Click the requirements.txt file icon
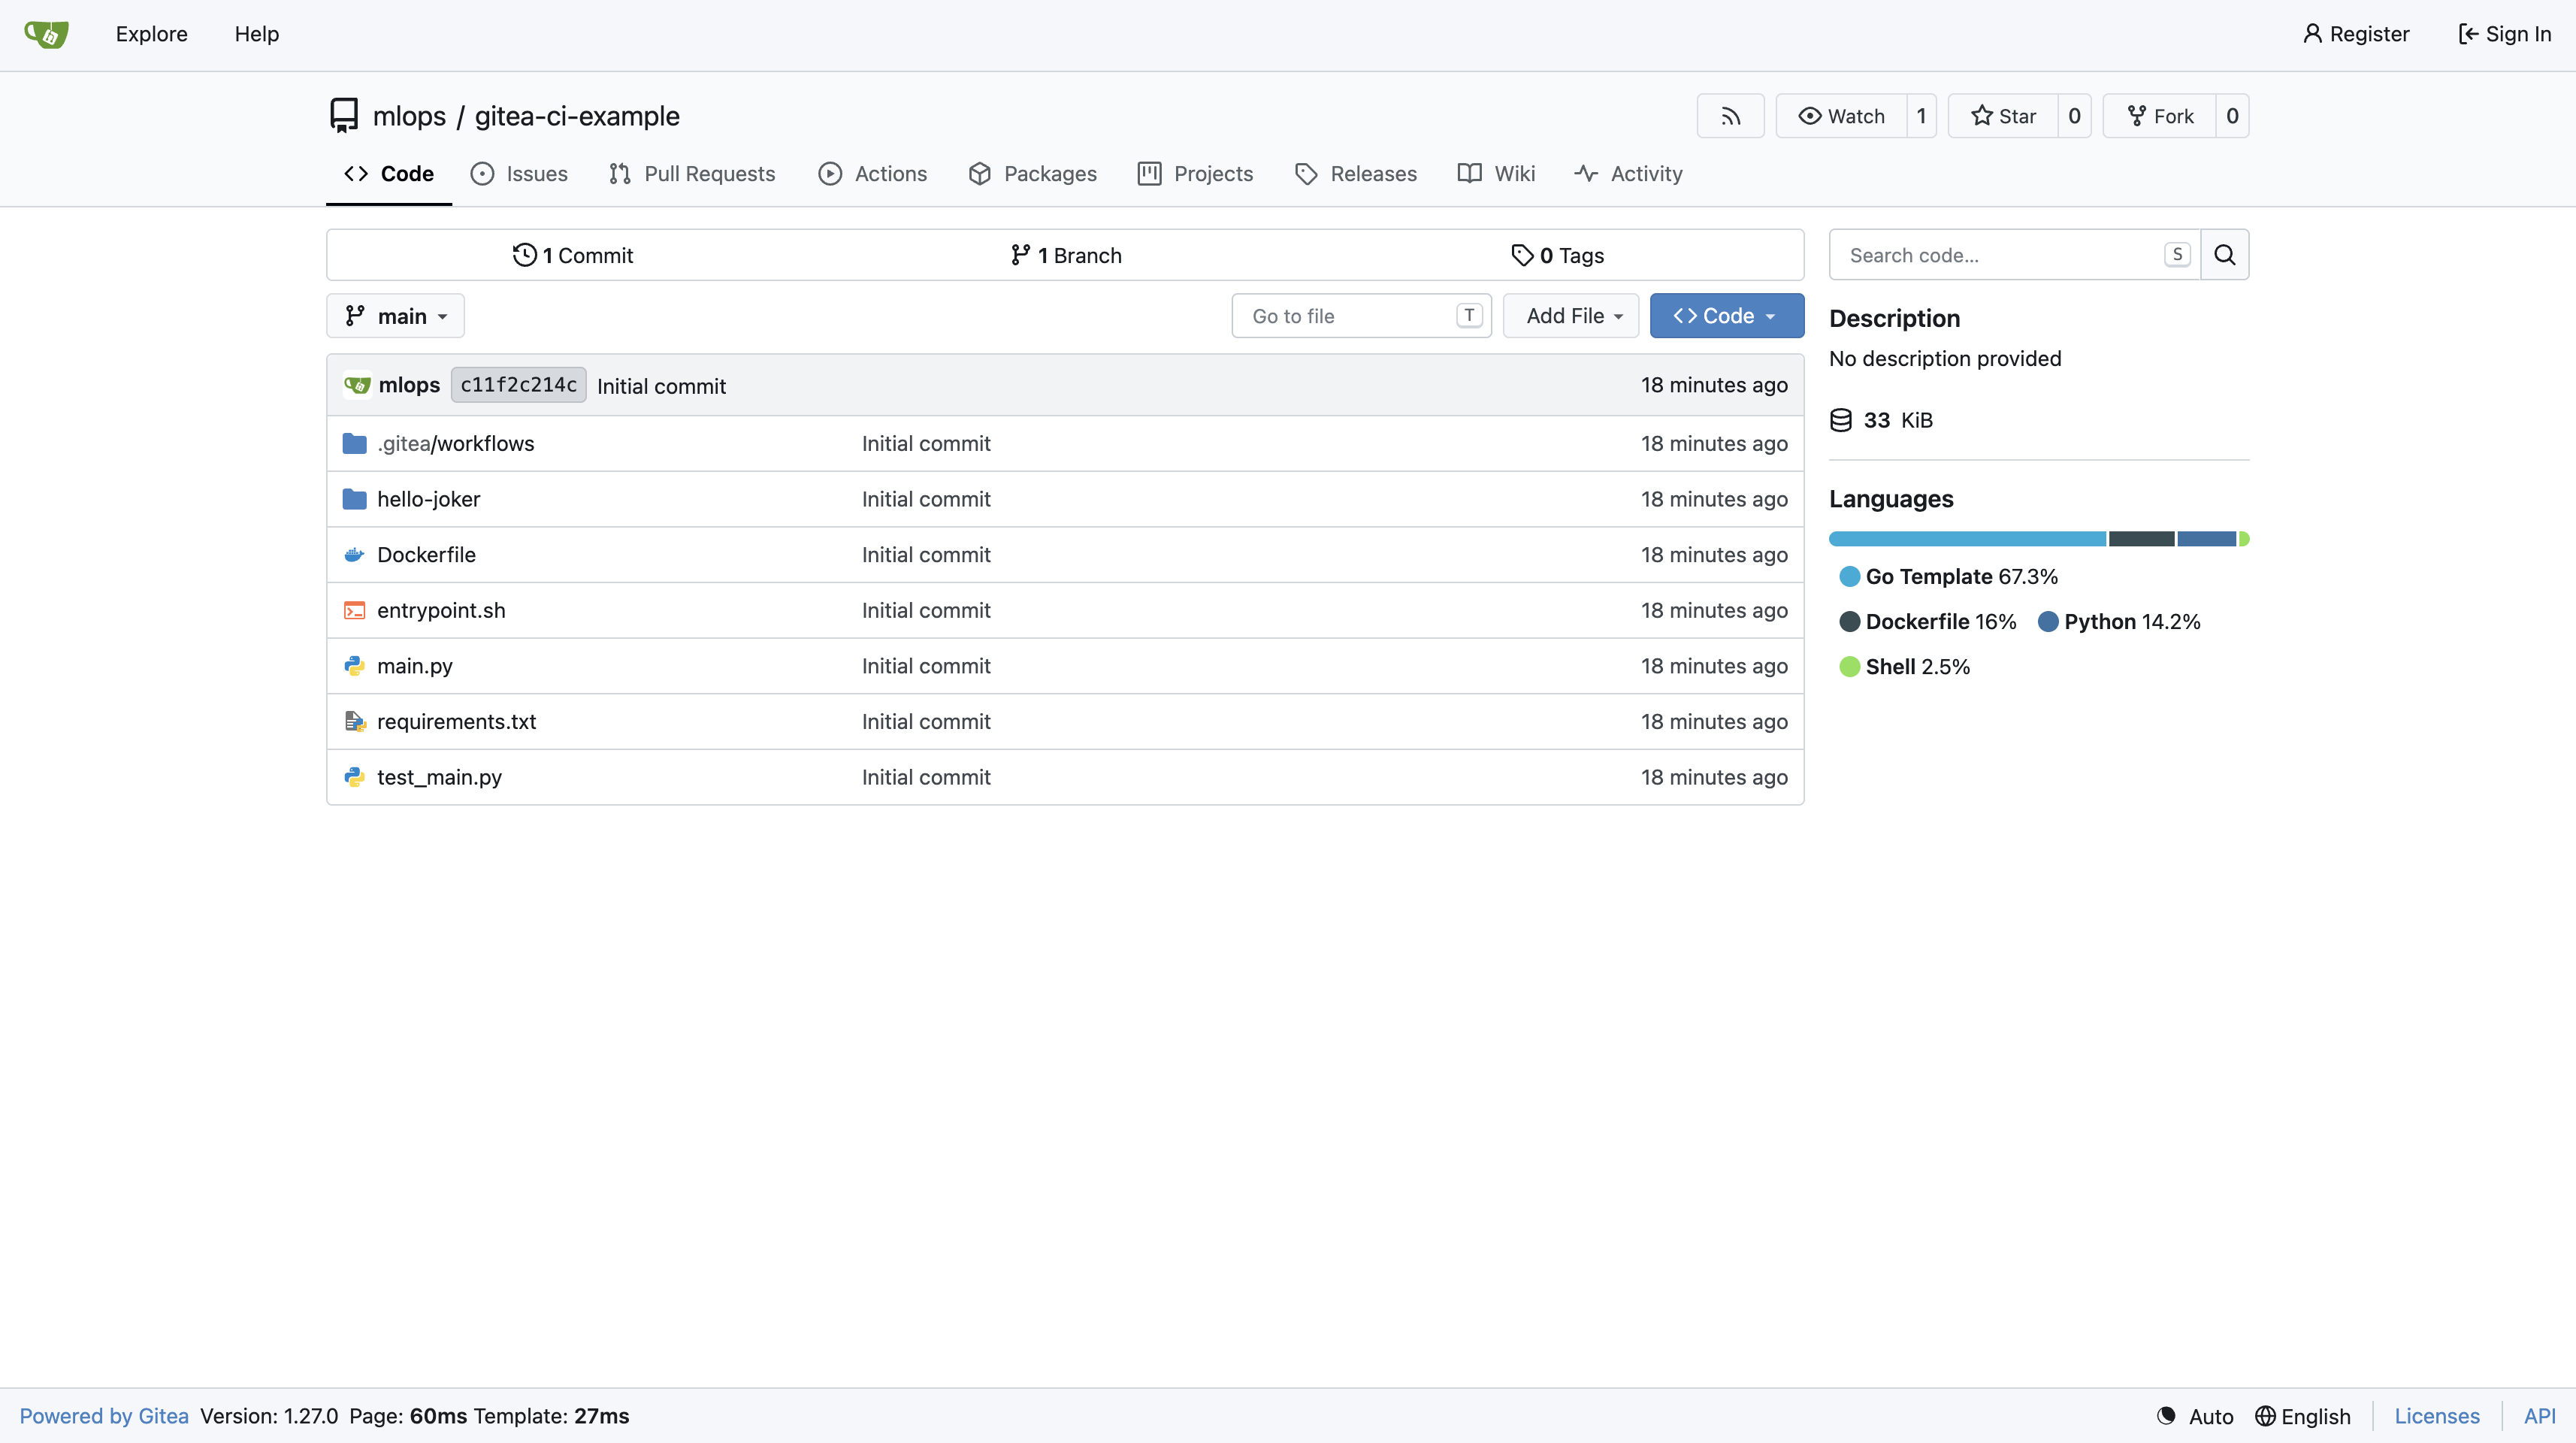The height and width of the screenshot is (1443, 2576). tap(355, 722)
